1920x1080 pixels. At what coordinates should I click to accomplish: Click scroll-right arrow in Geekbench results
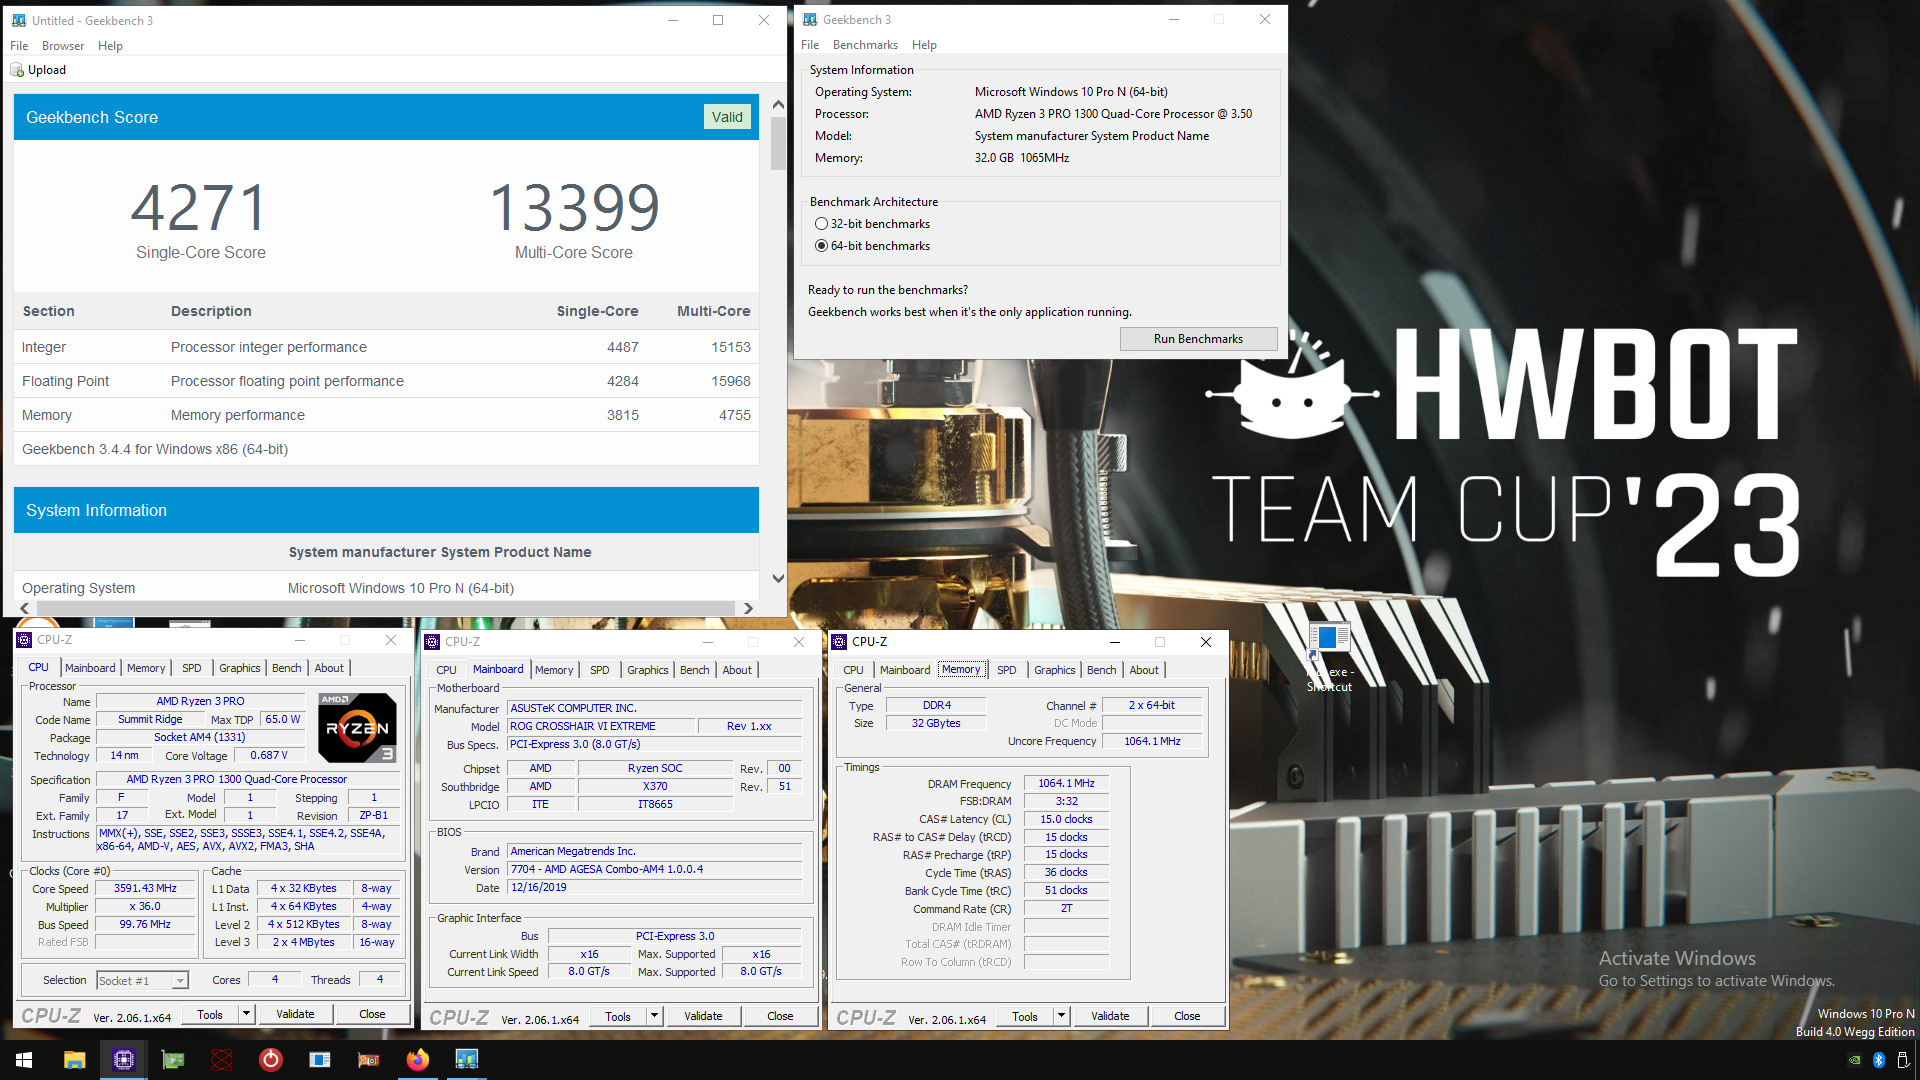click(748, 608)
